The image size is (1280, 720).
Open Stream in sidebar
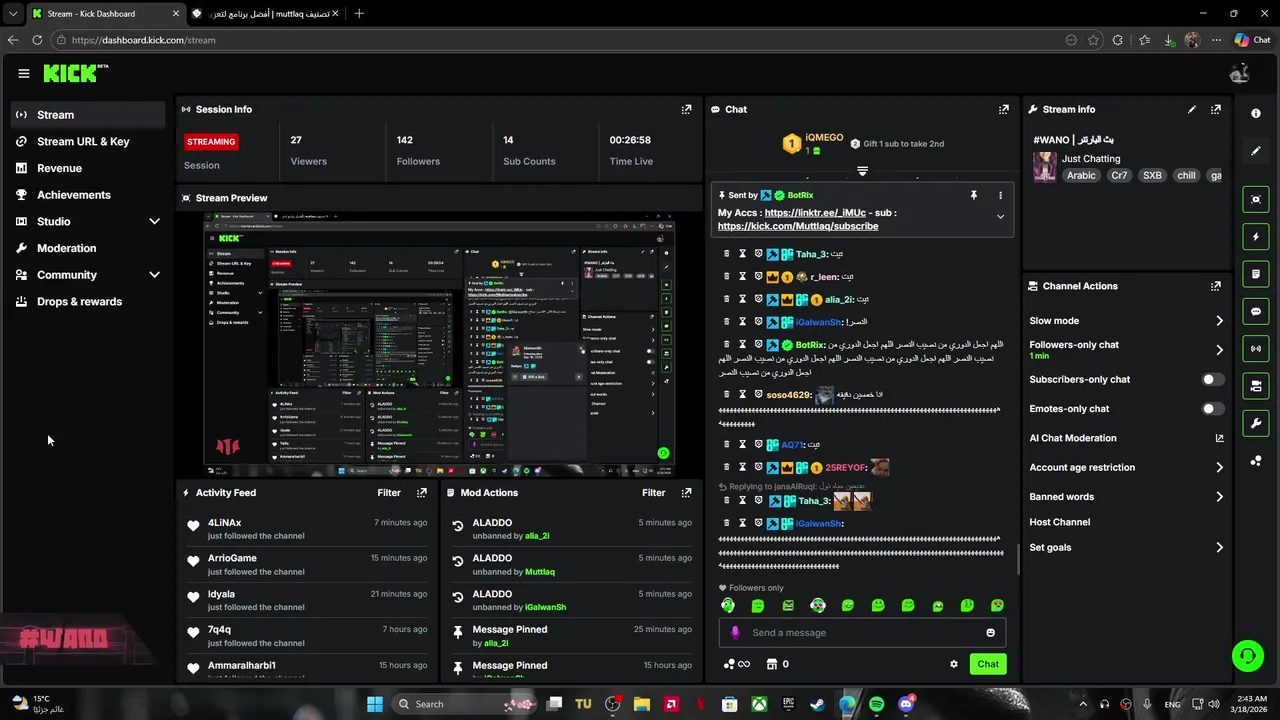88,115
